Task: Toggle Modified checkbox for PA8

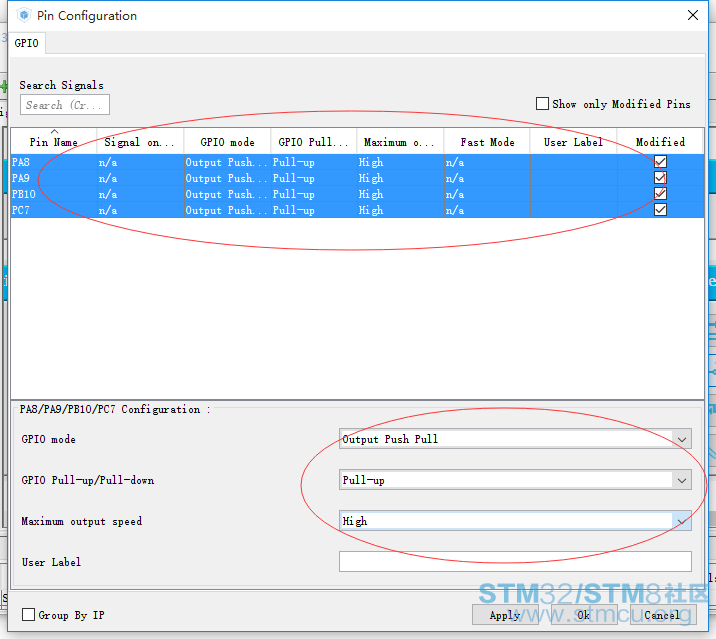Action: (660, 162)
